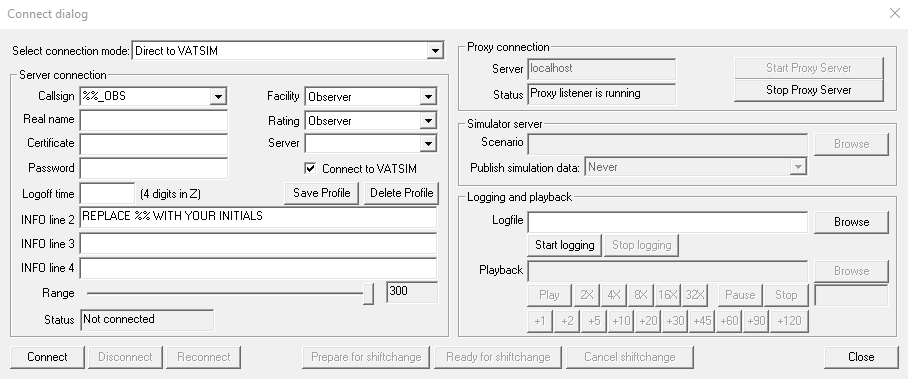Click the Range slider handle
The width and height of the screenshot is (908, 379).
click(368, 293)
